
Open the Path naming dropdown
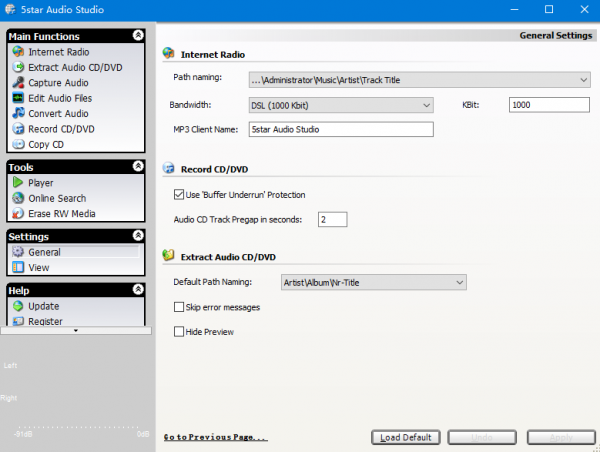[x=583, y=79]
